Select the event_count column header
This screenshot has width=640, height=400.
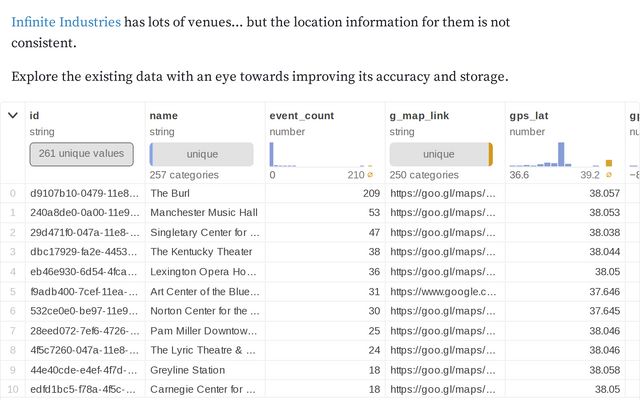coord(302,116)
